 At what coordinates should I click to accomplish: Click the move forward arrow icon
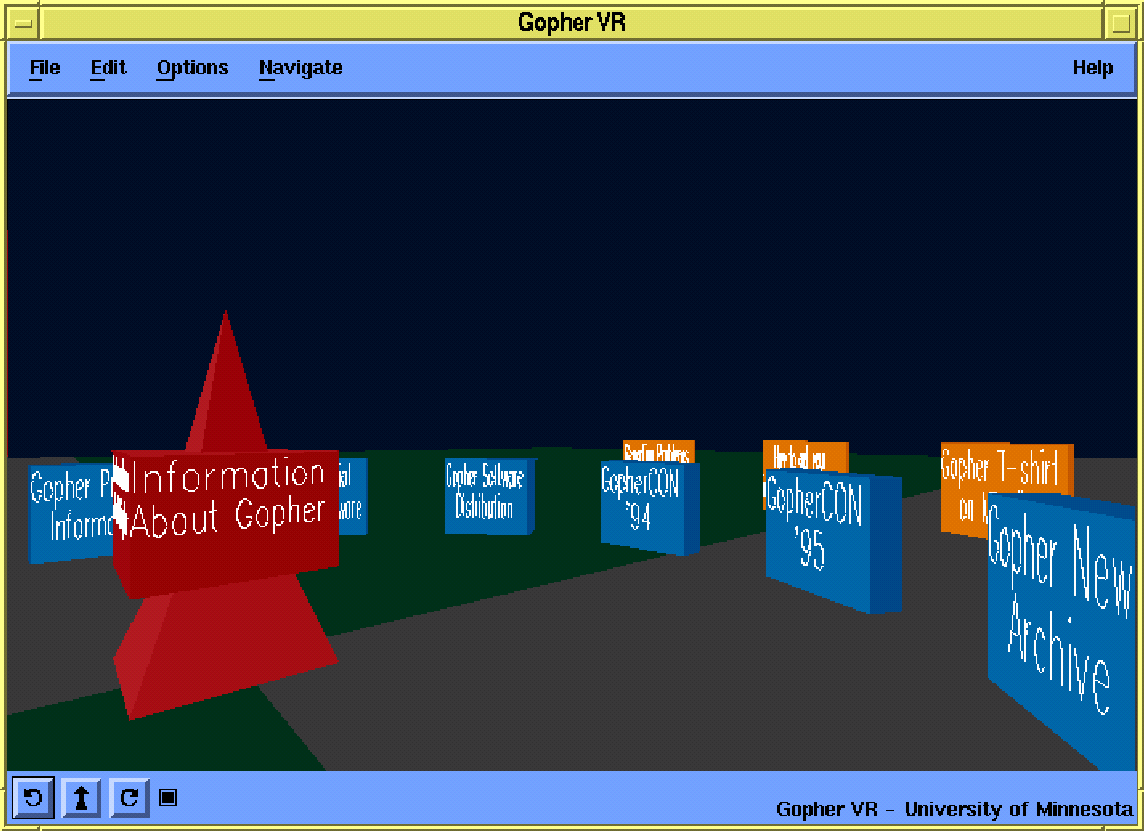[x=81, y=797]
